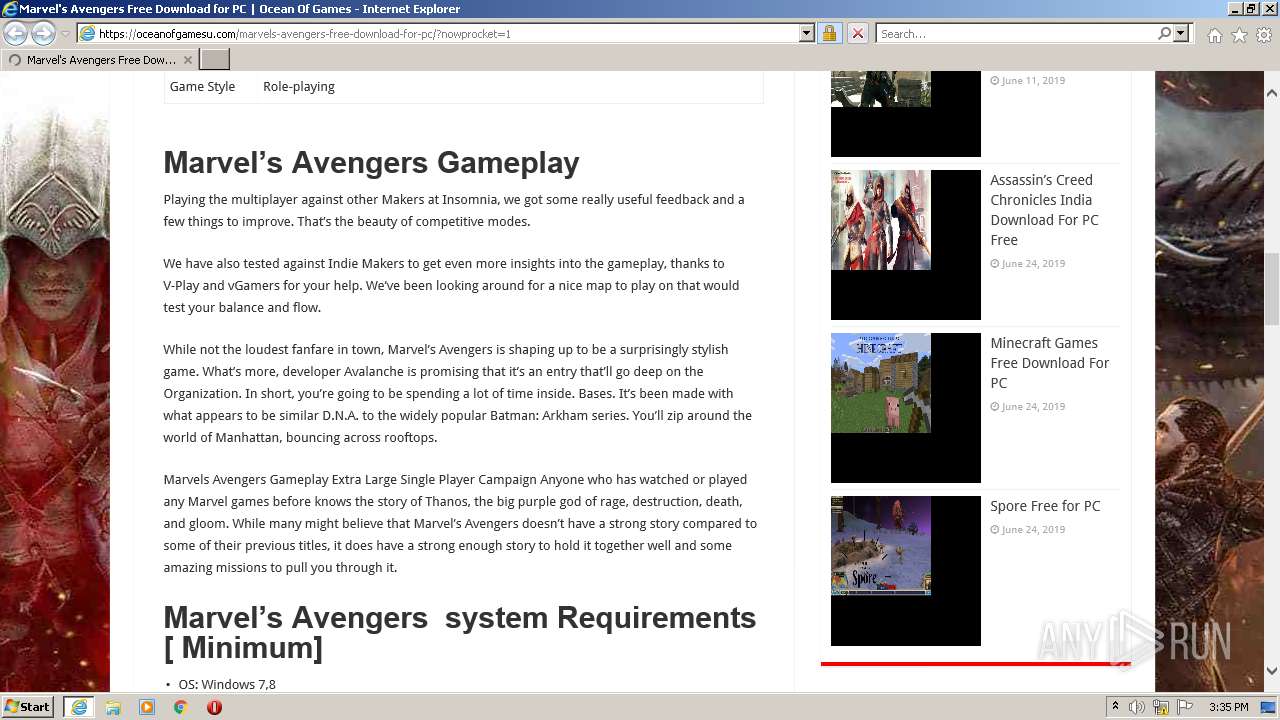Click the Action Center flag tray icon

pos(1185,707)
